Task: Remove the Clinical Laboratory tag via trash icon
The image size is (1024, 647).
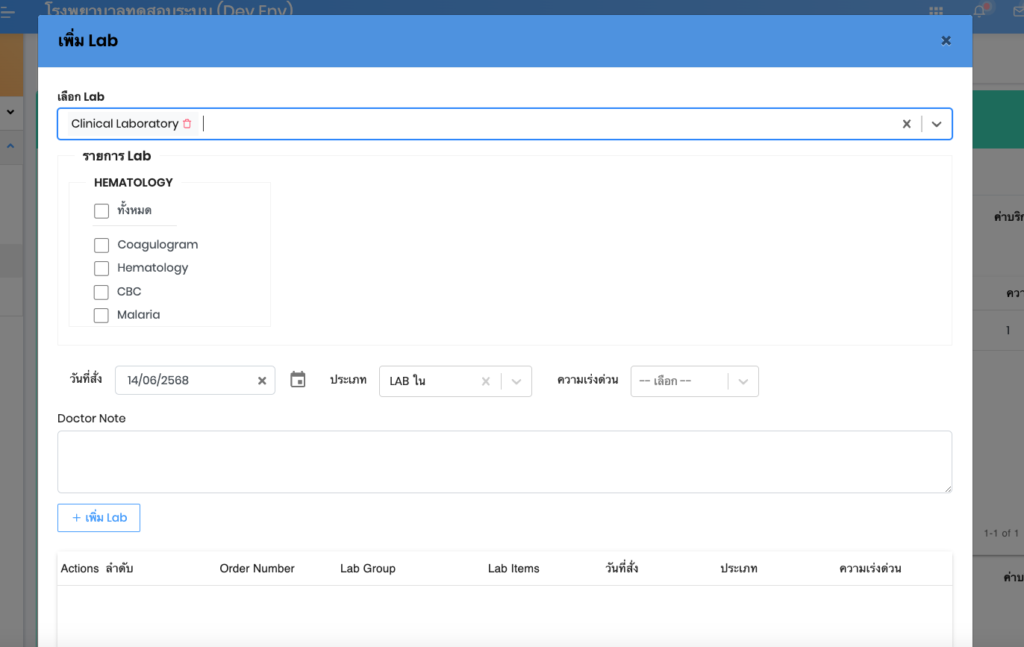Action: (x=187, y=124)
